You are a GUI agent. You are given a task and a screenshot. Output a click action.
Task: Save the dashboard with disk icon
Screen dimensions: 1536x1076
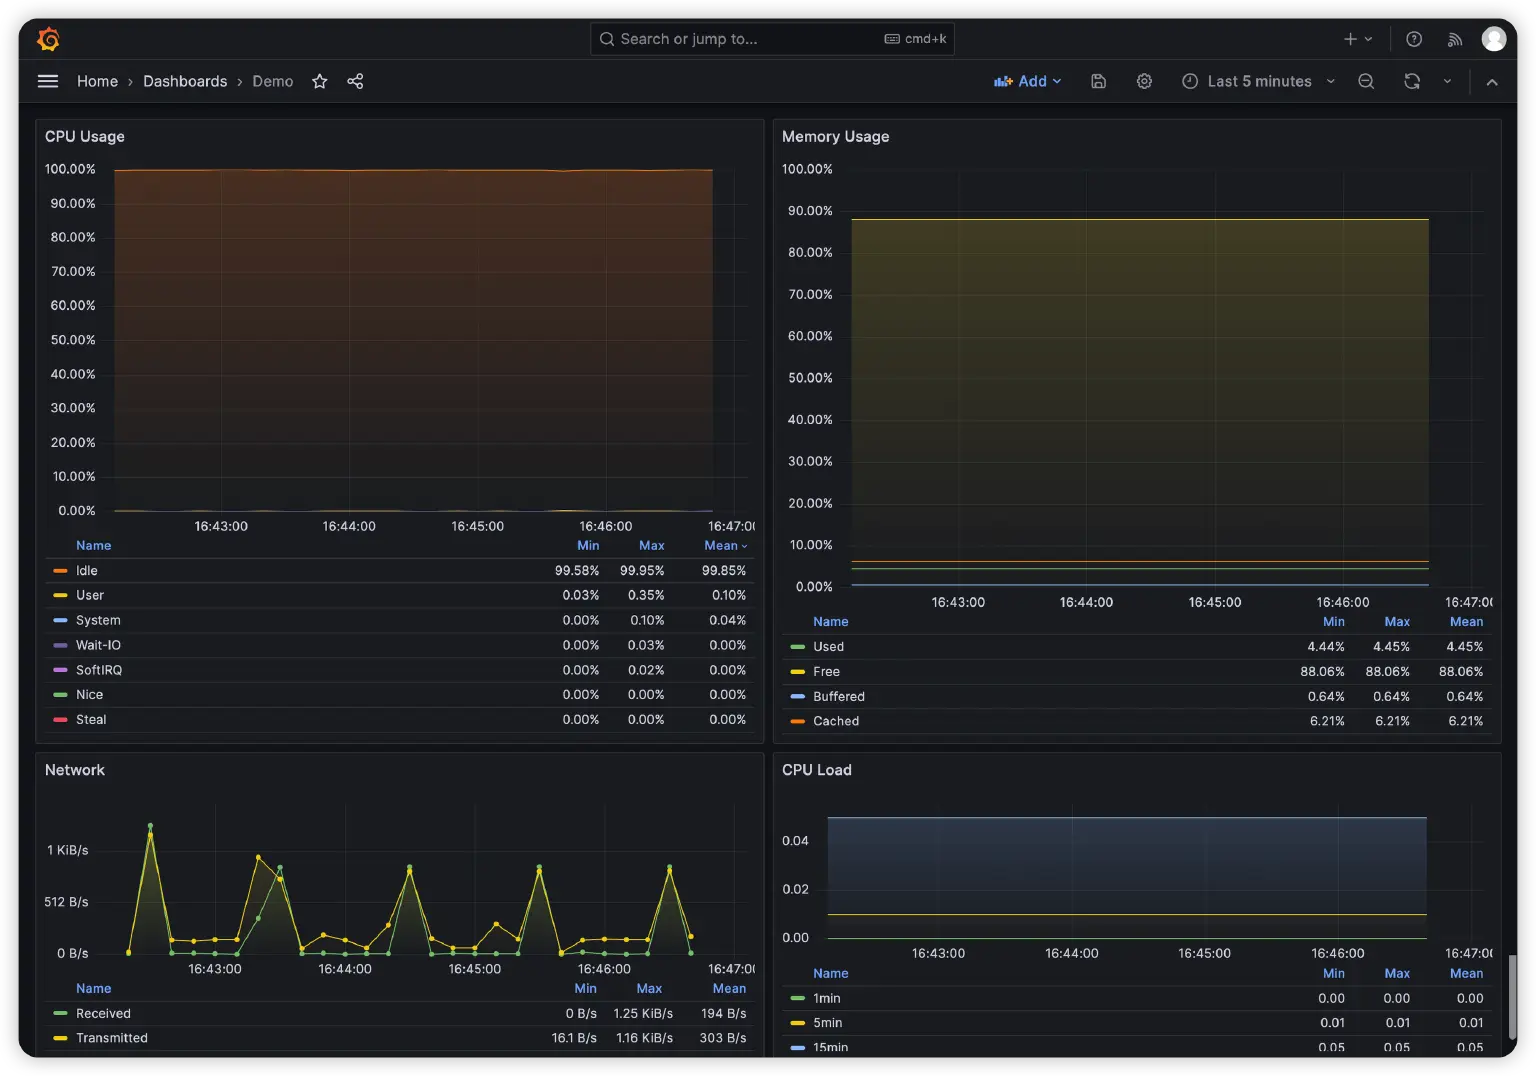1098,81
